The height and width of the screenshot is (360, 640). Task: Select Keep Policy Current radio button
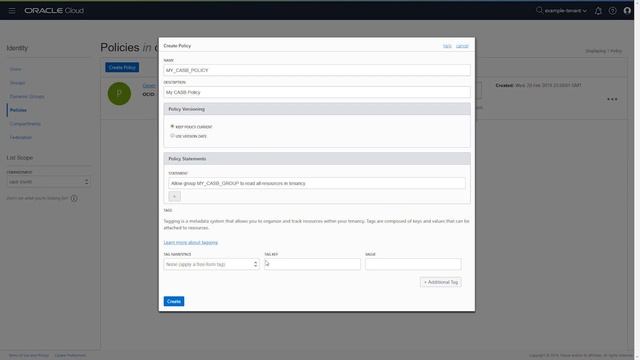(x=172, y=127)
